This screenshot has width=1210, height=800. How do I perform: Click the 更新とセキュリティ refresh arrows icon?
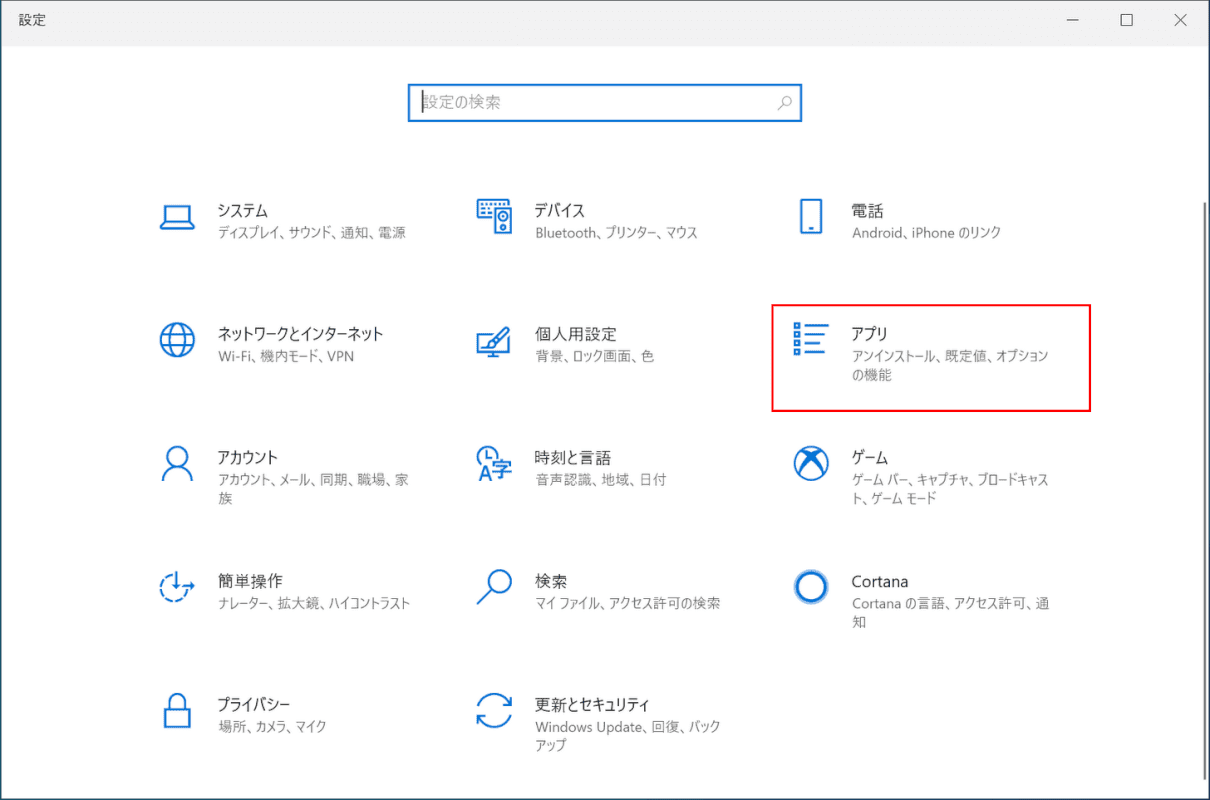(x=494, y=710)
